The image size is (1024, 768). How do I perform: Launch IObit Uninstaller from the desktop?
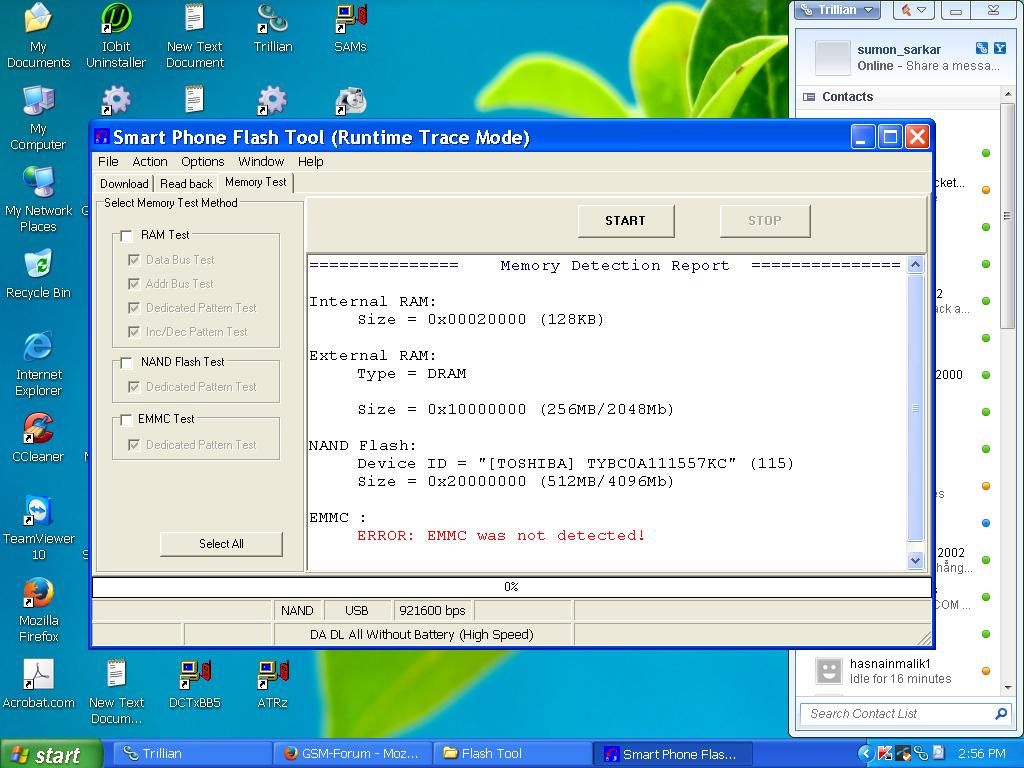pyautogui.click(x=116, y=37)
